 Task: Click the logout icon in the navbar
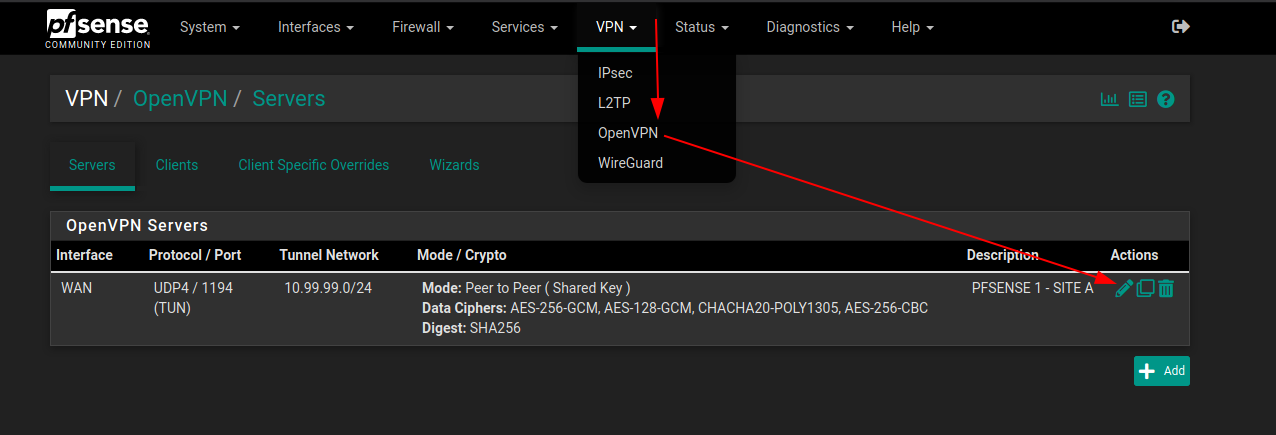1181,27
